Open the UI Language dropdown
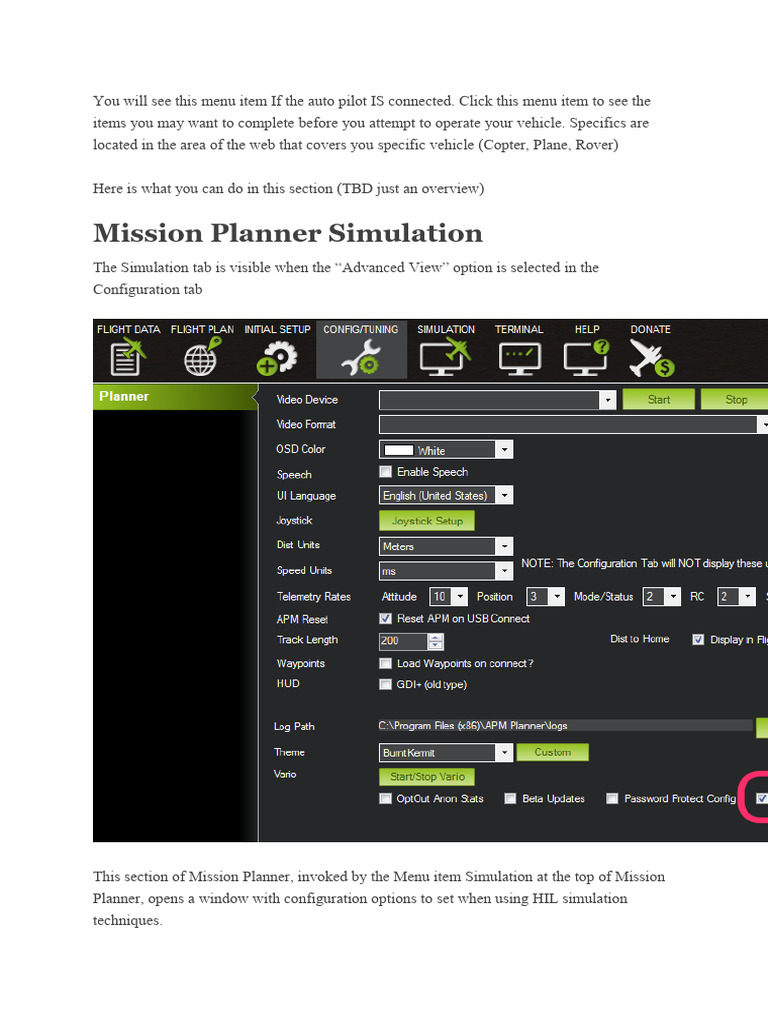This screenshot has height=1024, width=768. [504, 495]
